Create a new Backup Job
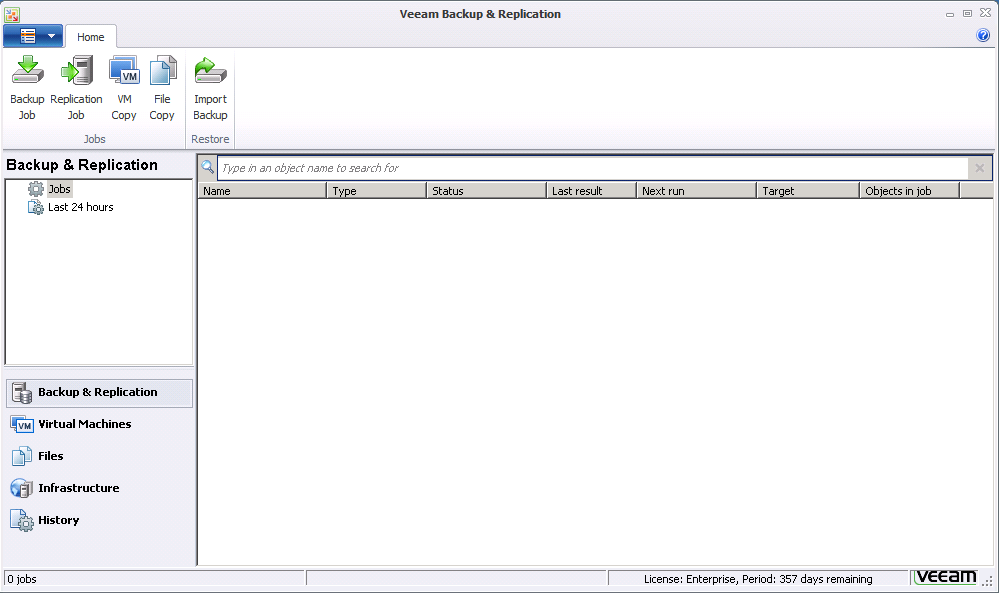The width and height of the screenshot is (999, 593). pyautogui.click(x=27, y=88)
